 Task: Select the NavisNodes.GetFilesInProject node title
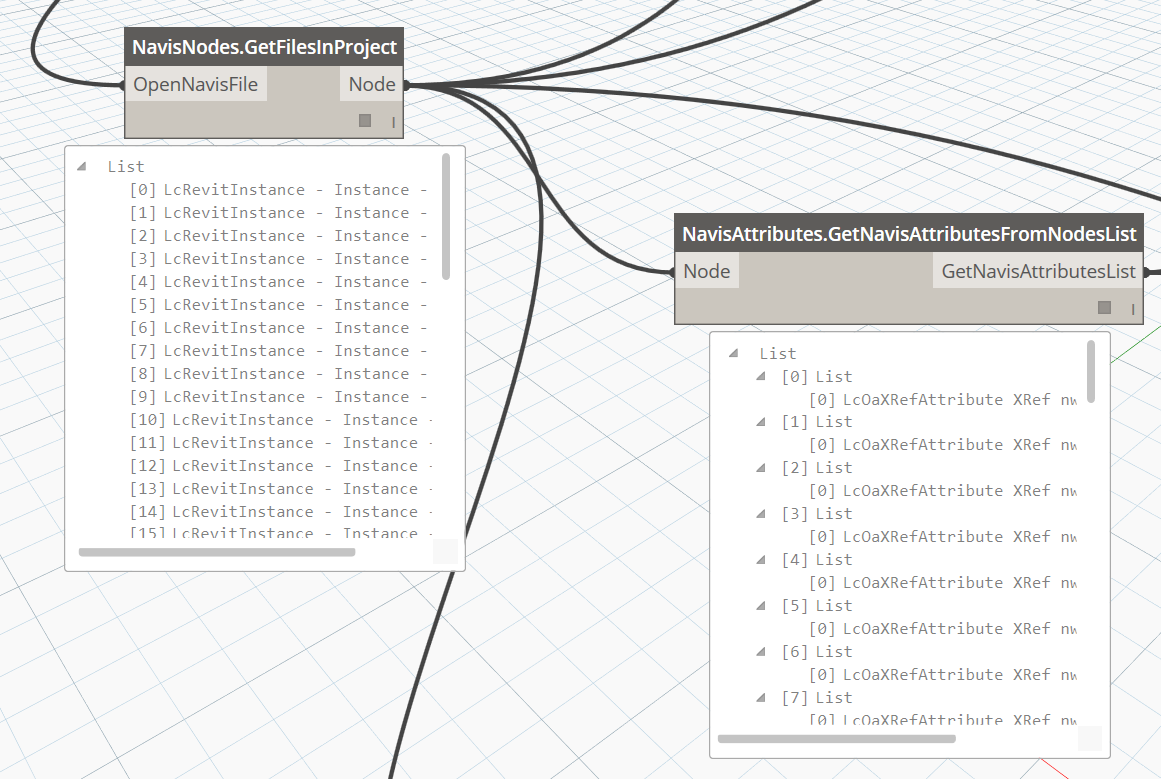tap(264, 48)
